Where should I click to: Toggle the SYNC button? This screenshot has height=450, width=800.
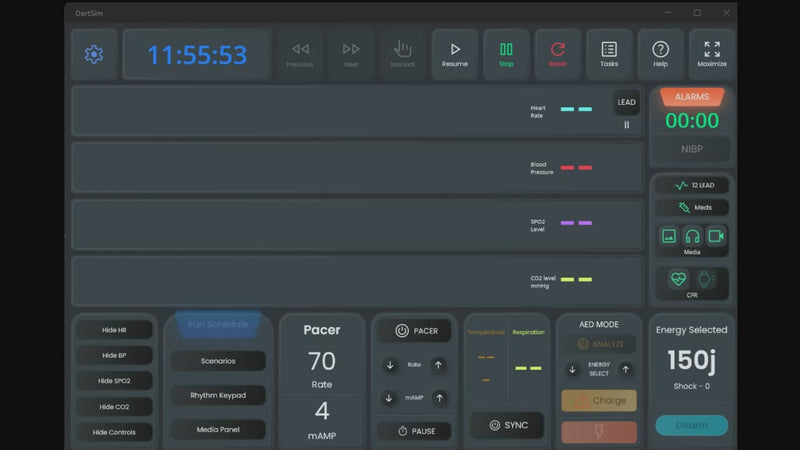click(x=508, y=425)
